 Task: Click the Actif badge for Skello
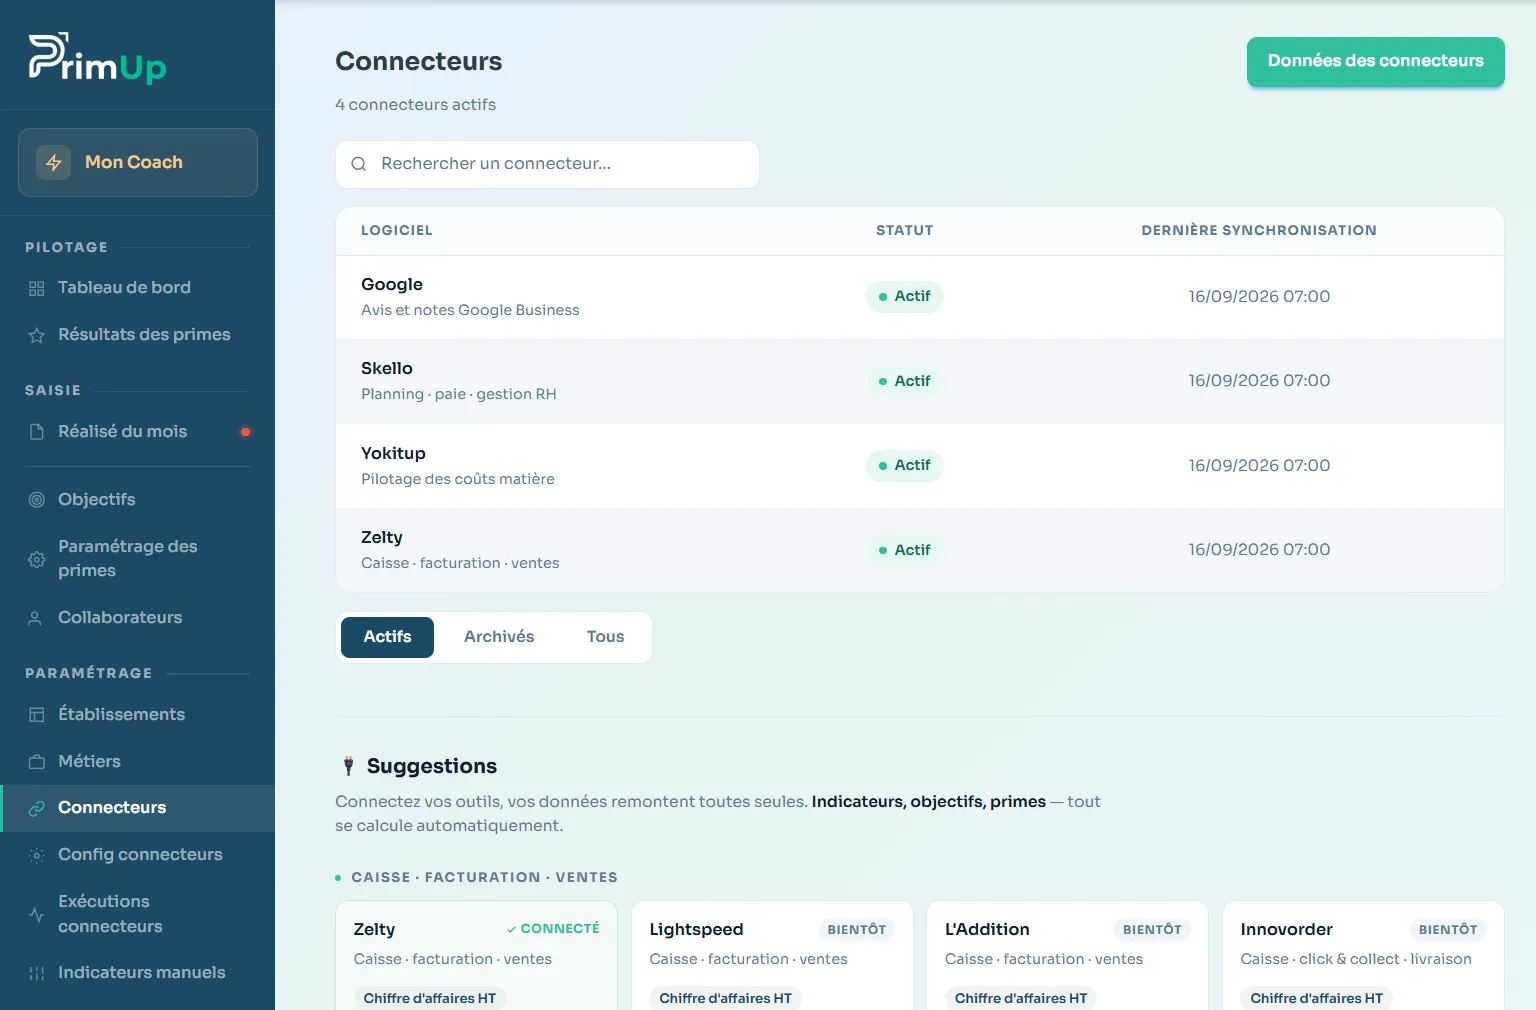[x=904, y=381]
